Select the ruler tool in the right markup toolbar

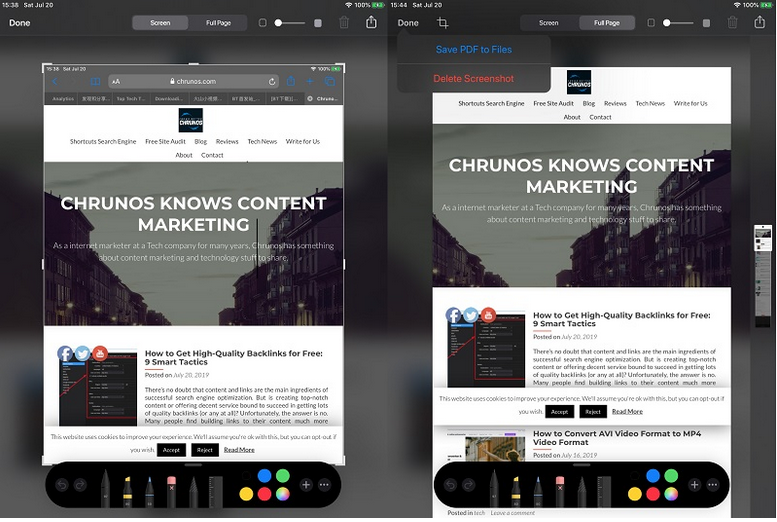coord(604,491)
